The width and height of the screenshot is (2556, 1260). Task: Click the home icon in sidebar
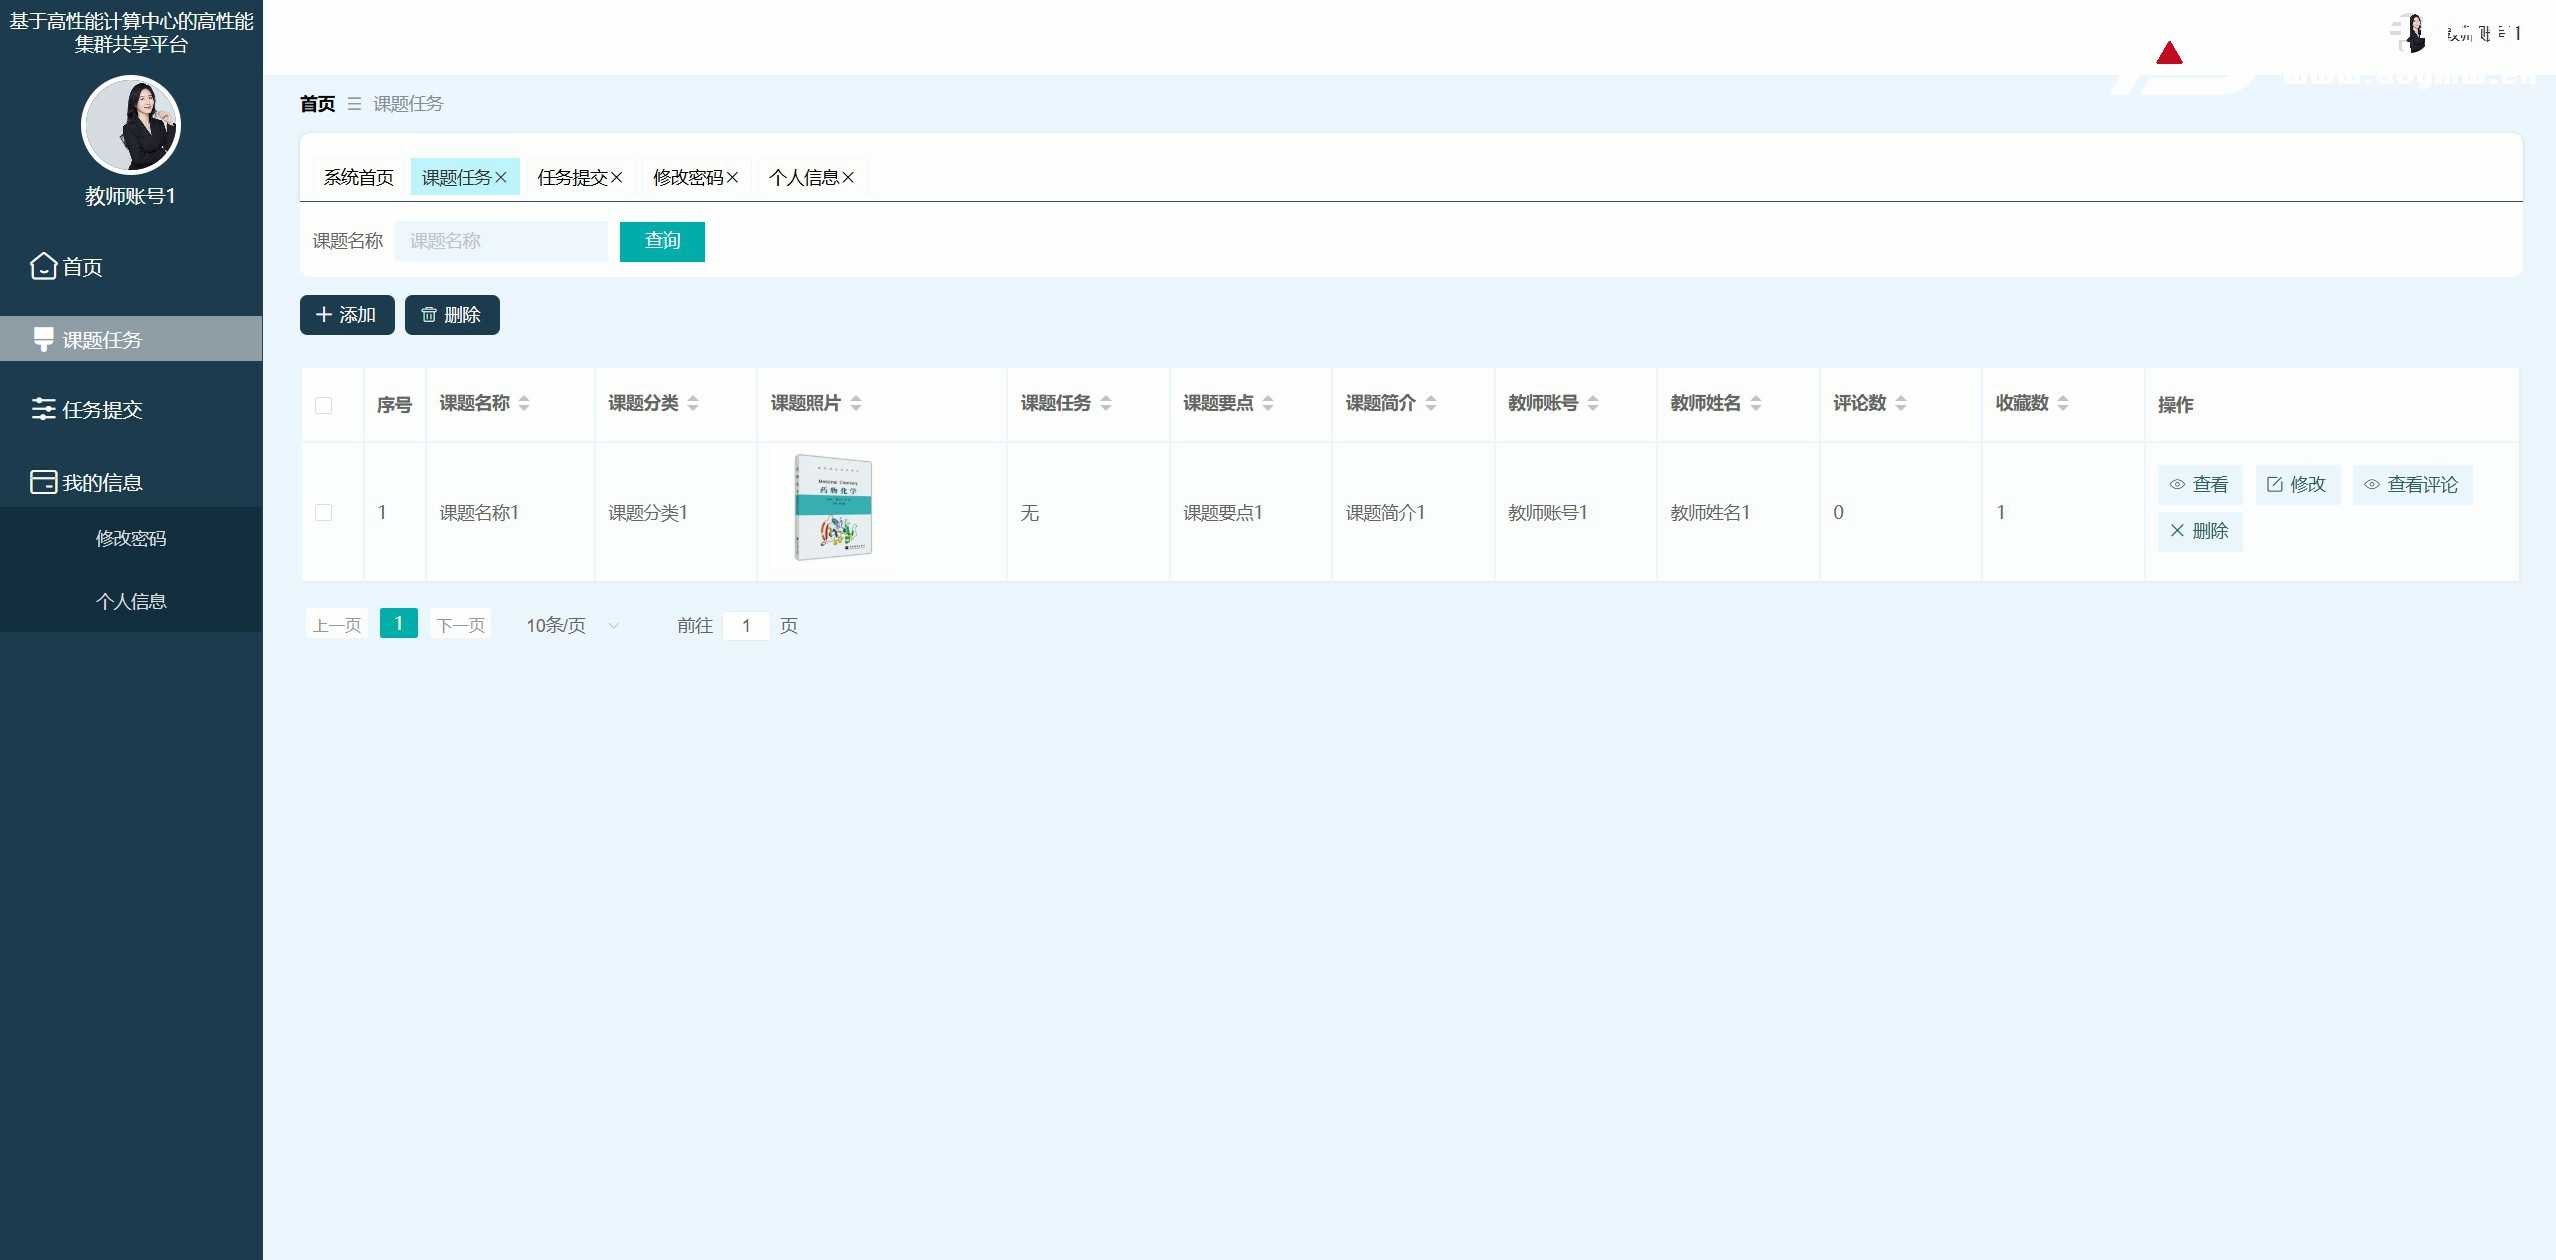(x=43, y=267)
